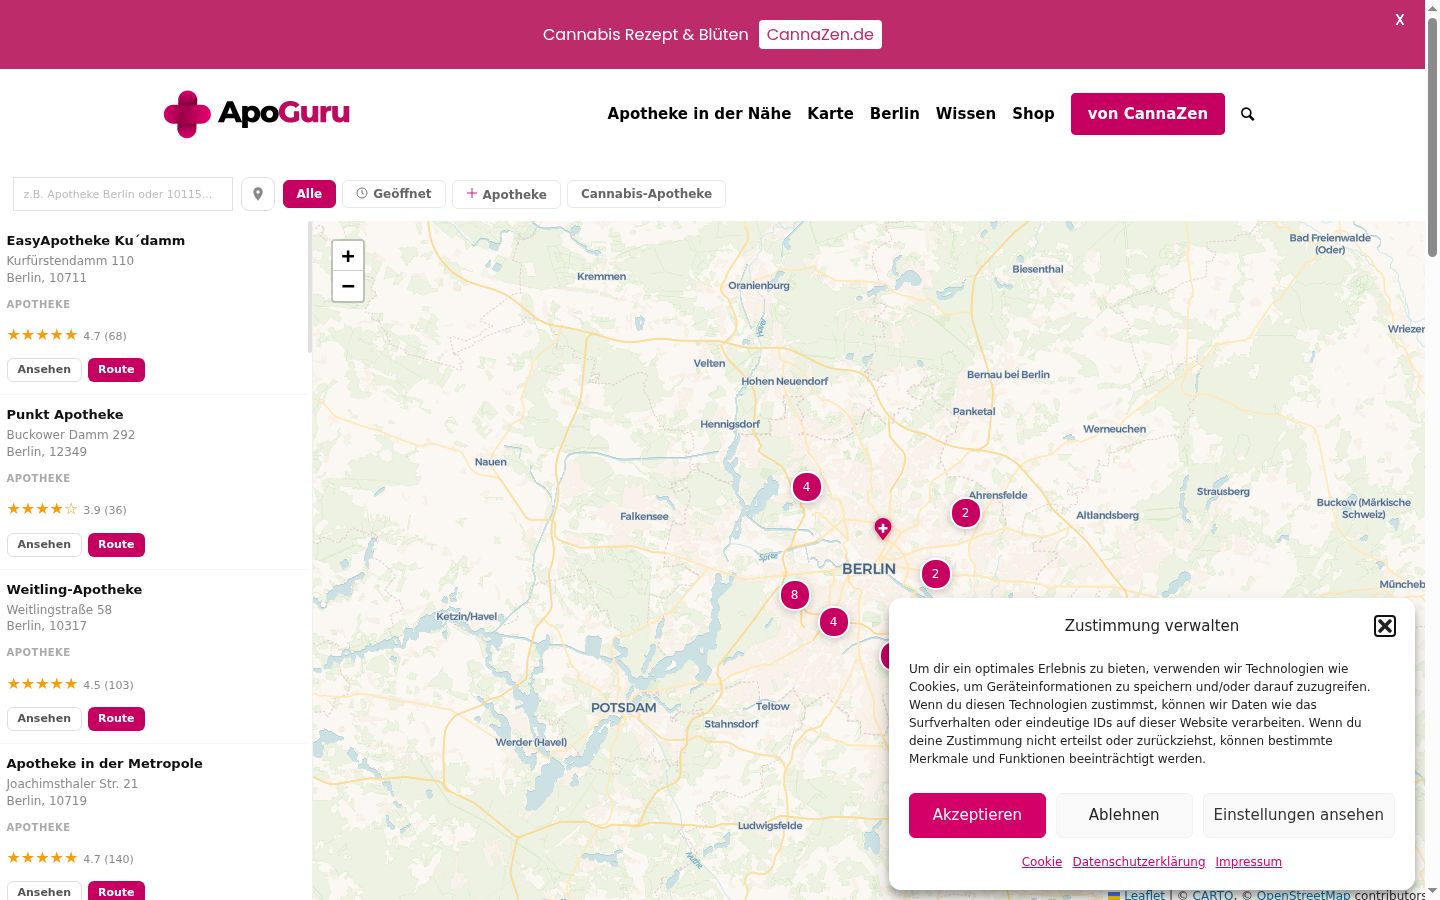Focus the pharmacy search field
Viewport: 1440px width, 900px height.
[x=123, y=194]
